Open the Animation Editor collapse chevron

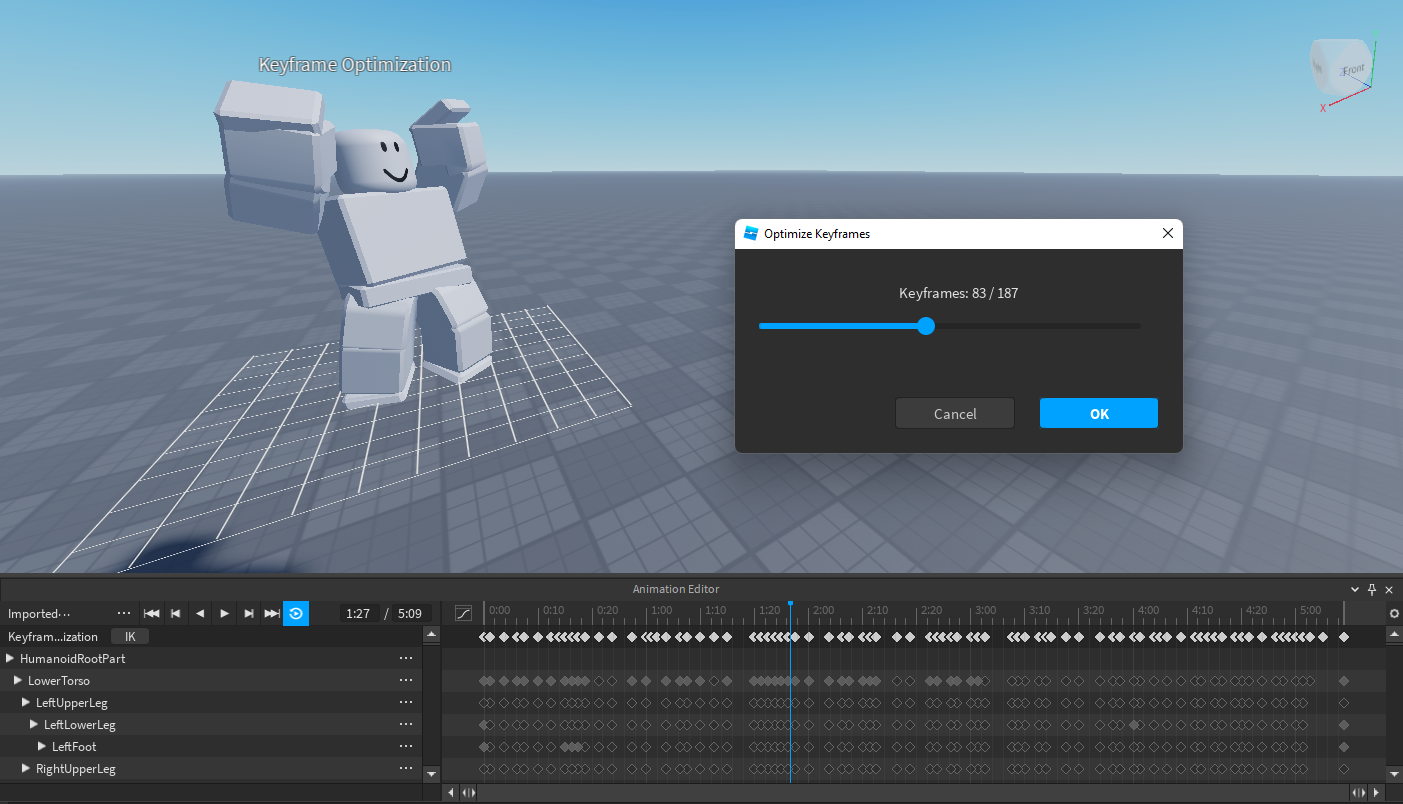pos(1354,589)
